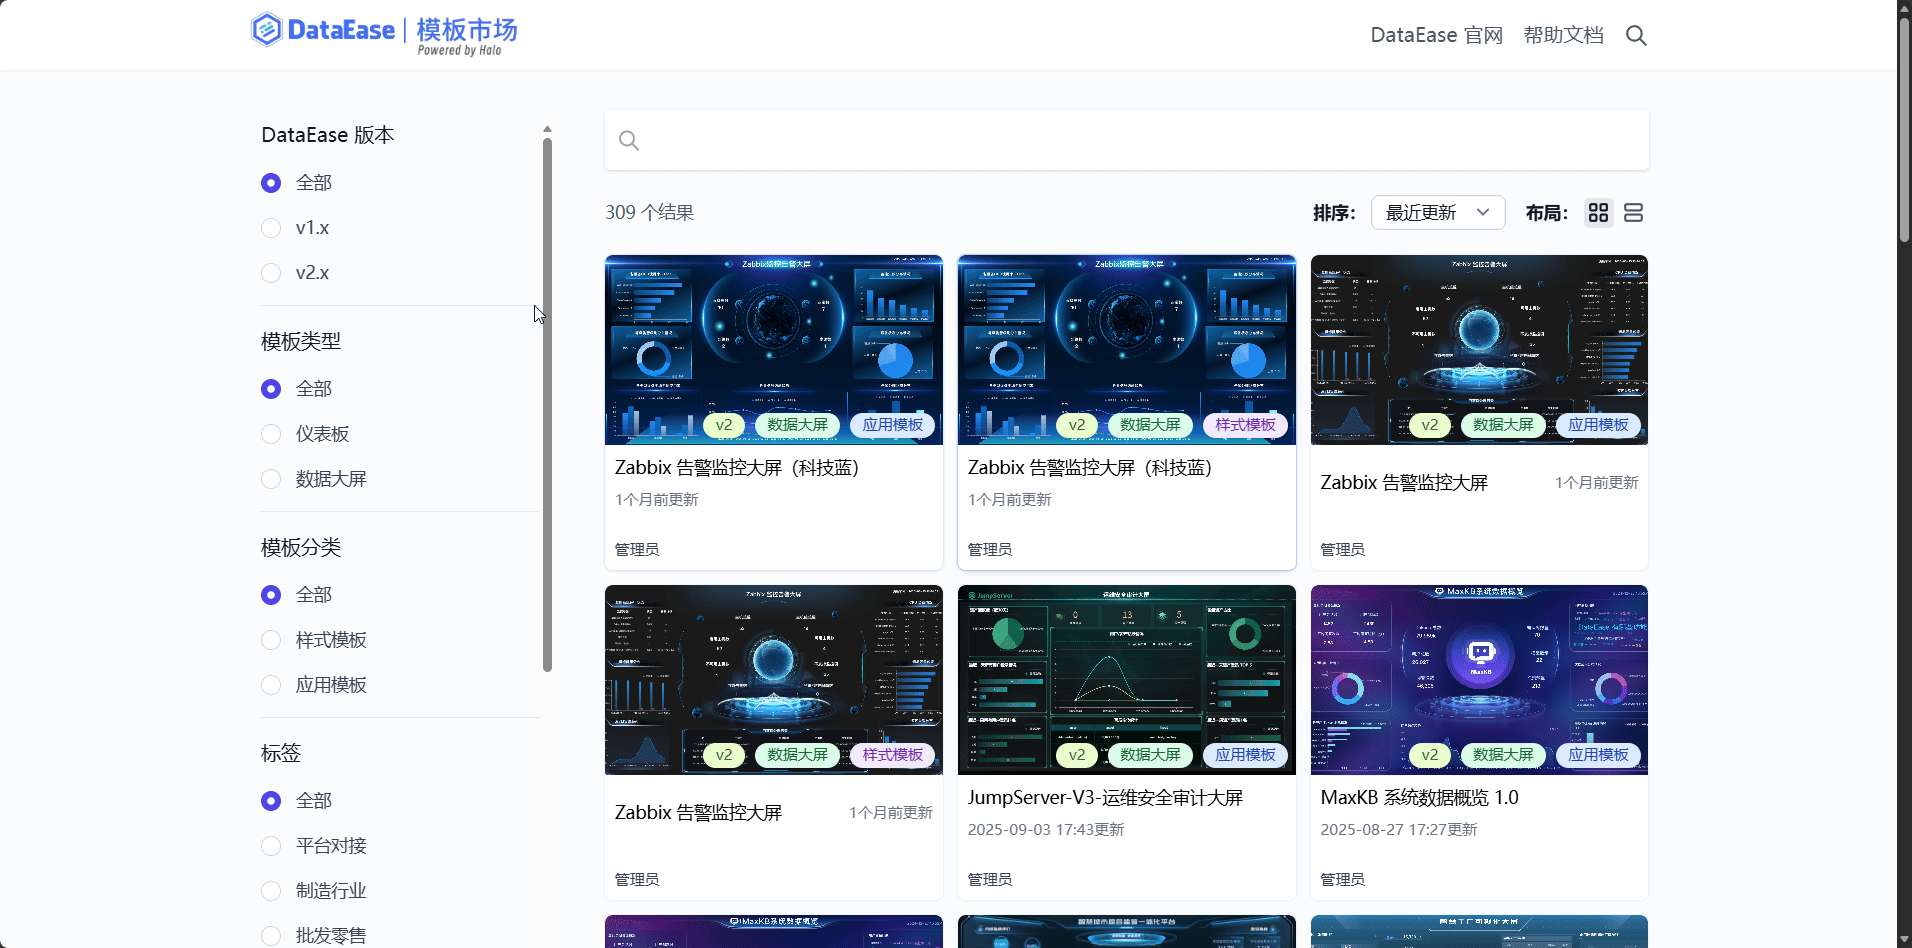
Task: Open JumpServer-V3-运维安全审计大屏 title
Action: coord(1105,798)
